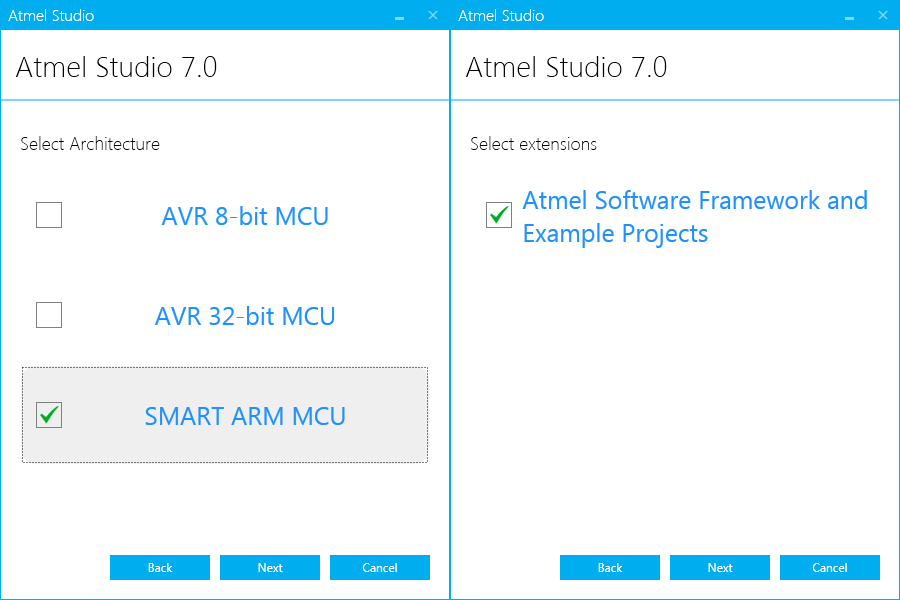This screenshot has width=900, height=600.
Task: Check the AVR 32-bit MCU option
Action: tap(49, 315)
